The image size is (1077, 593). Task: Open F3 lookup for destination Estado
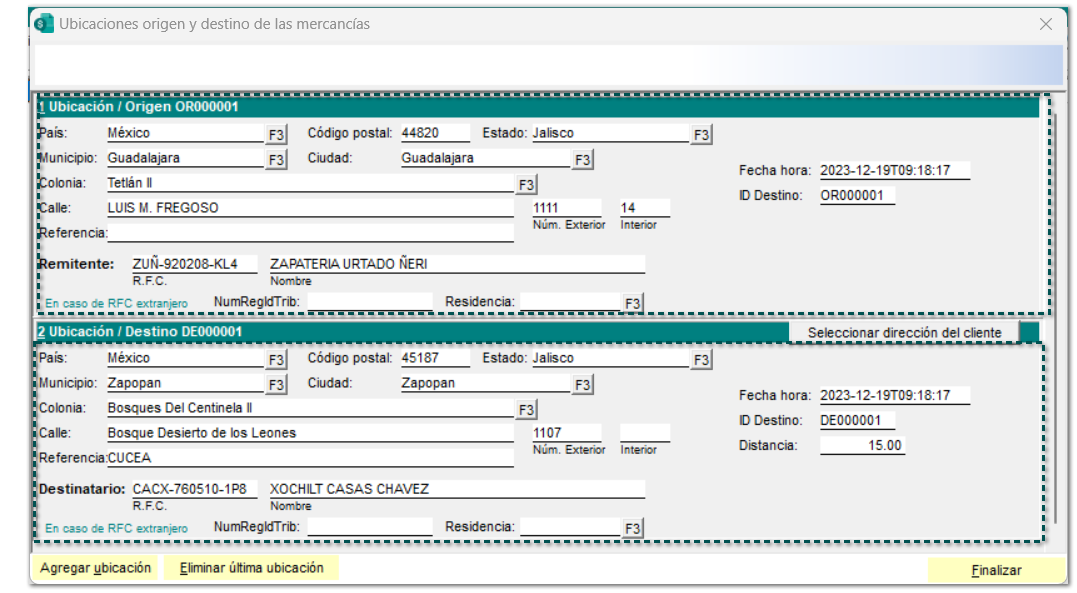702,359
